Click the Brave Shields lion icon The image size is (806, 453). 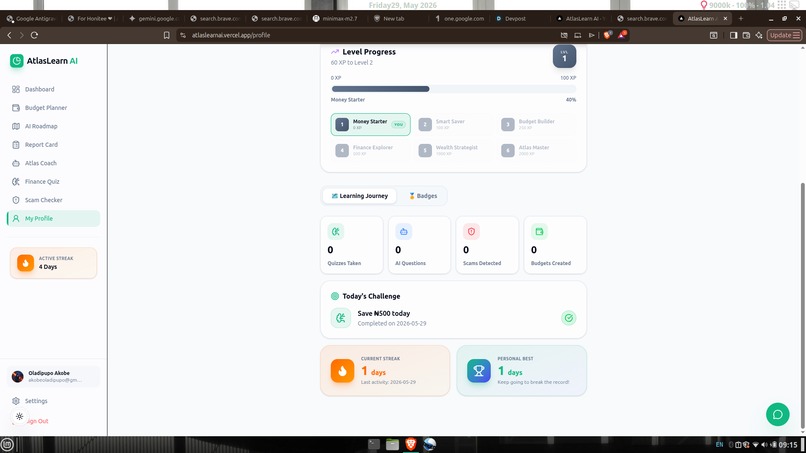click(608, 35)
